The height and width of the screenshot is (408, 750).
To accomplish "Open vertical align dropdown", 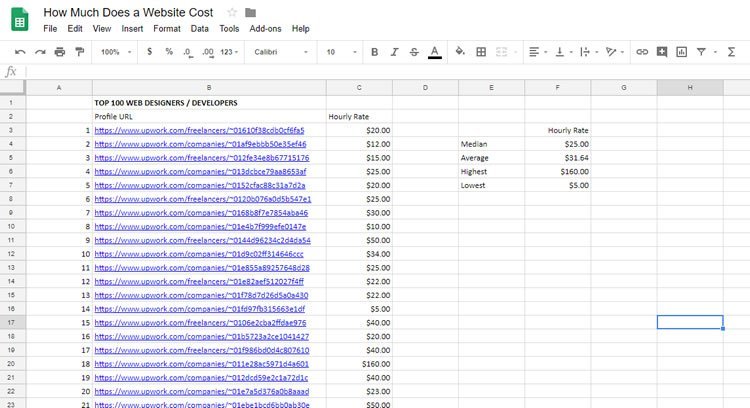I will 563,52.
